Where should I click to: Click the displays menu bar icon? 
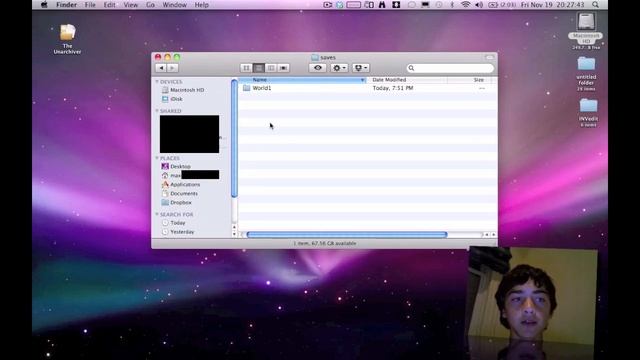pos(425,5)
